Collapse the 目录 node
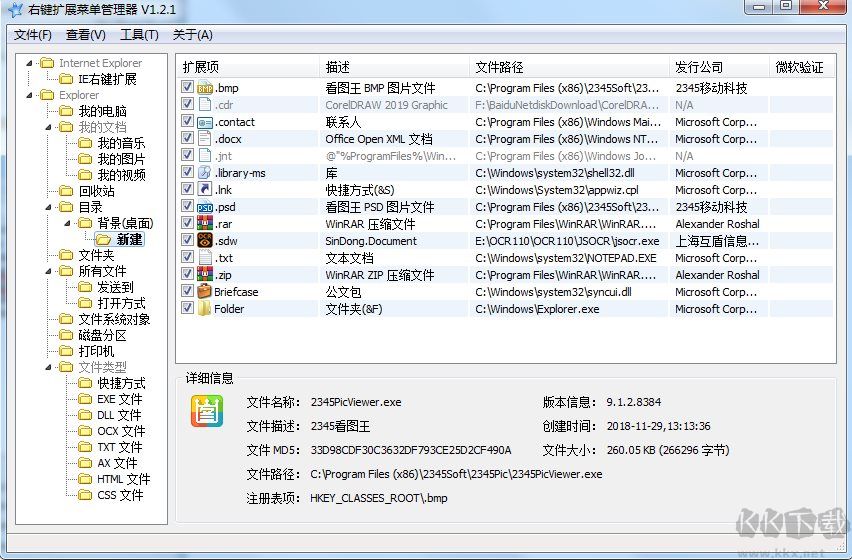Image resolution: width=852 pixels, height=560 pixels. pyautogui.click(x=48, y=207)
